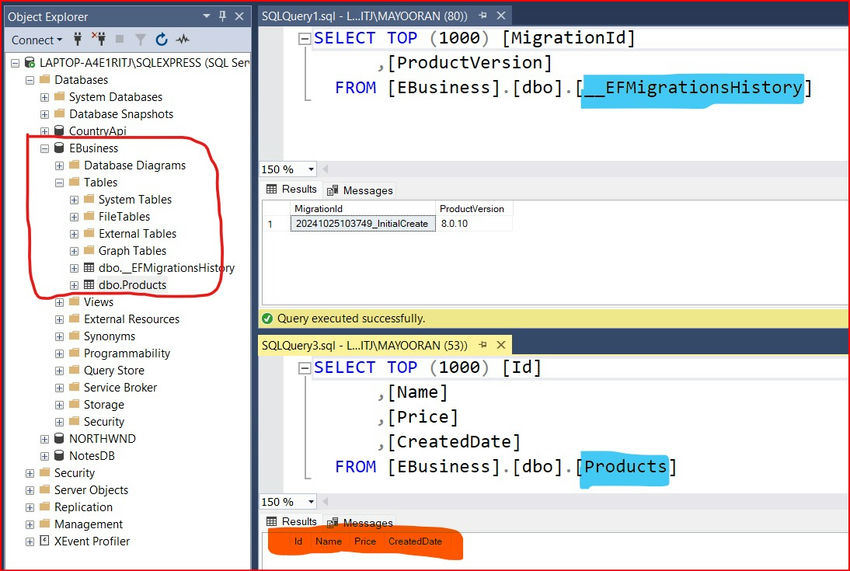
Task: Toggle auto-hide pin on Object Explorer panel
Action: point(220,17)
